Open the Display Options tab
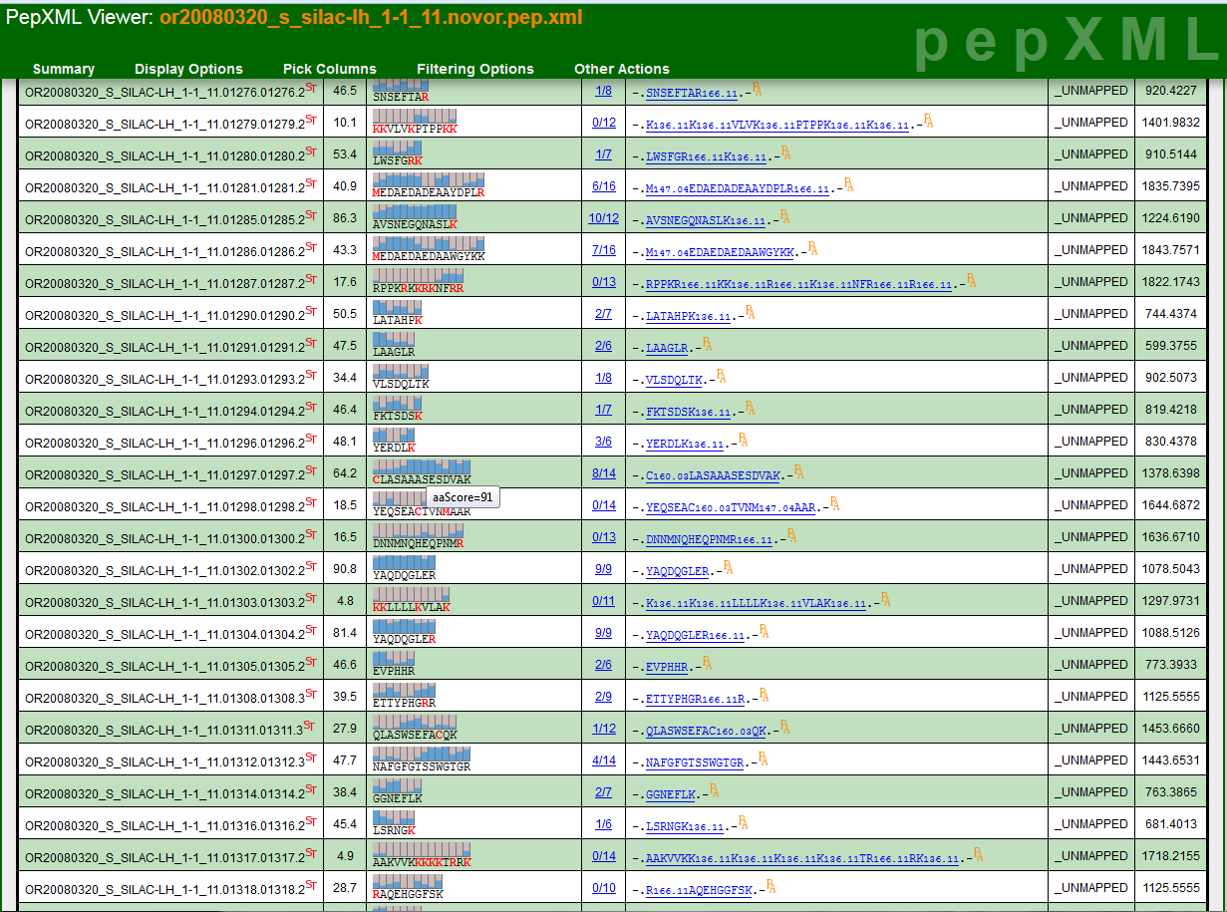This screenshot has height=912, width=1227. (x=189, y=69)
